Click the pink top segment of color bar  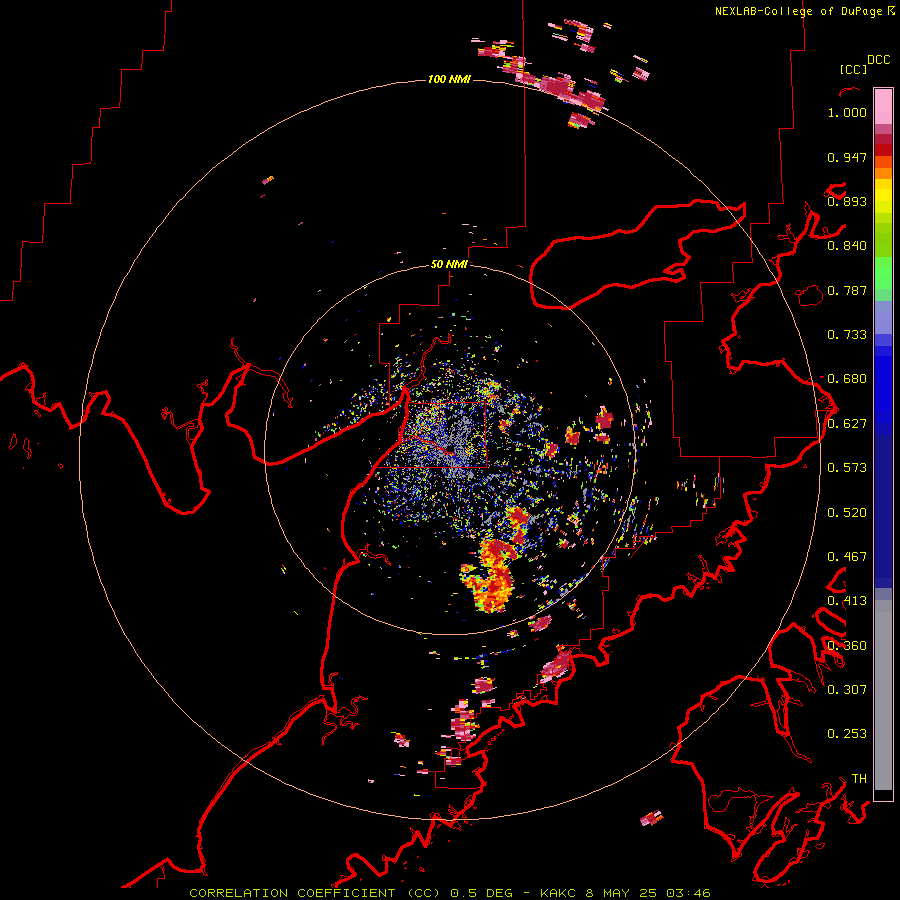883,106
